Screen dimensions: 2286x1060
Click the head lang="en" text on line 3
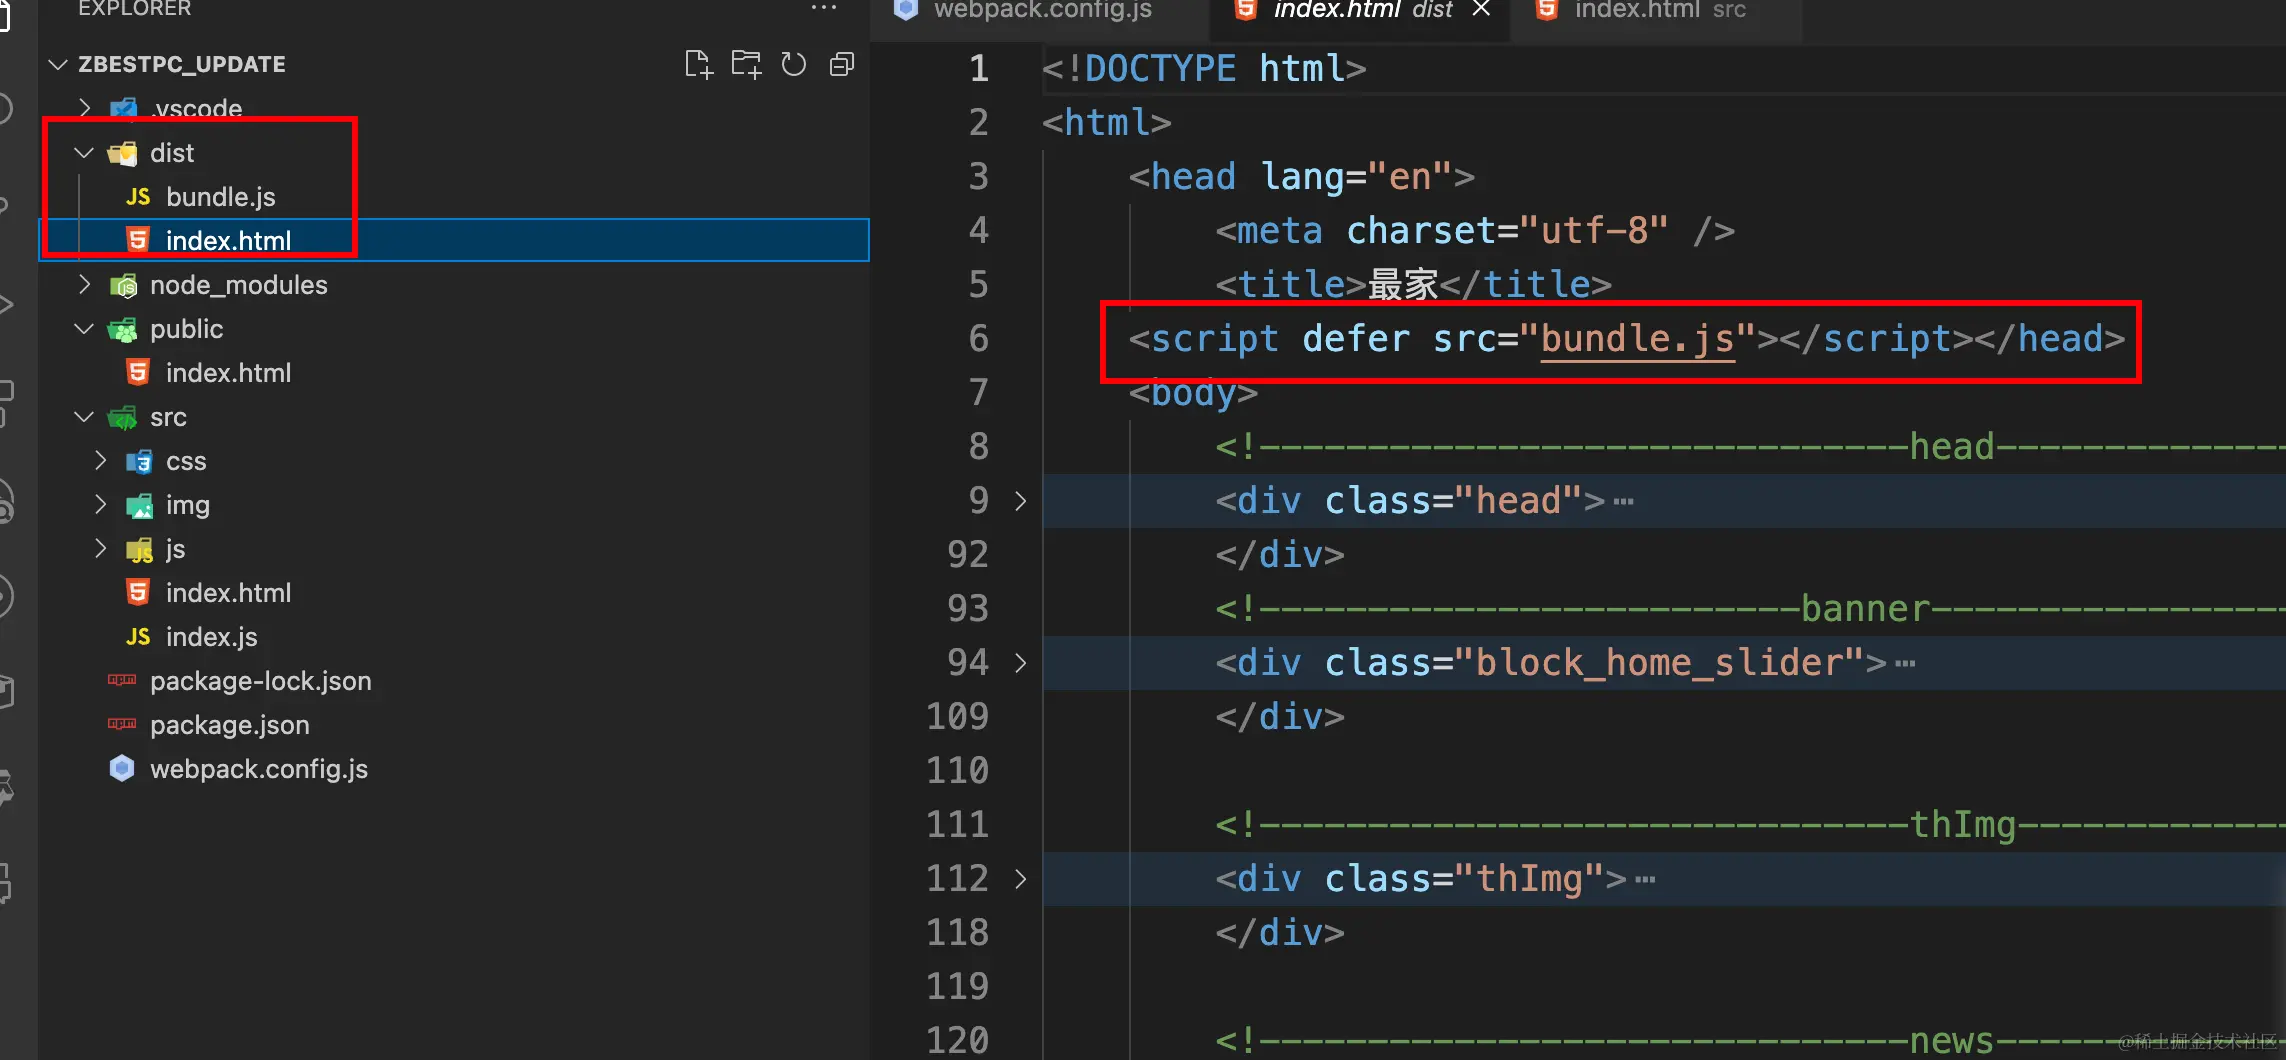click(x=1302, y=177)
